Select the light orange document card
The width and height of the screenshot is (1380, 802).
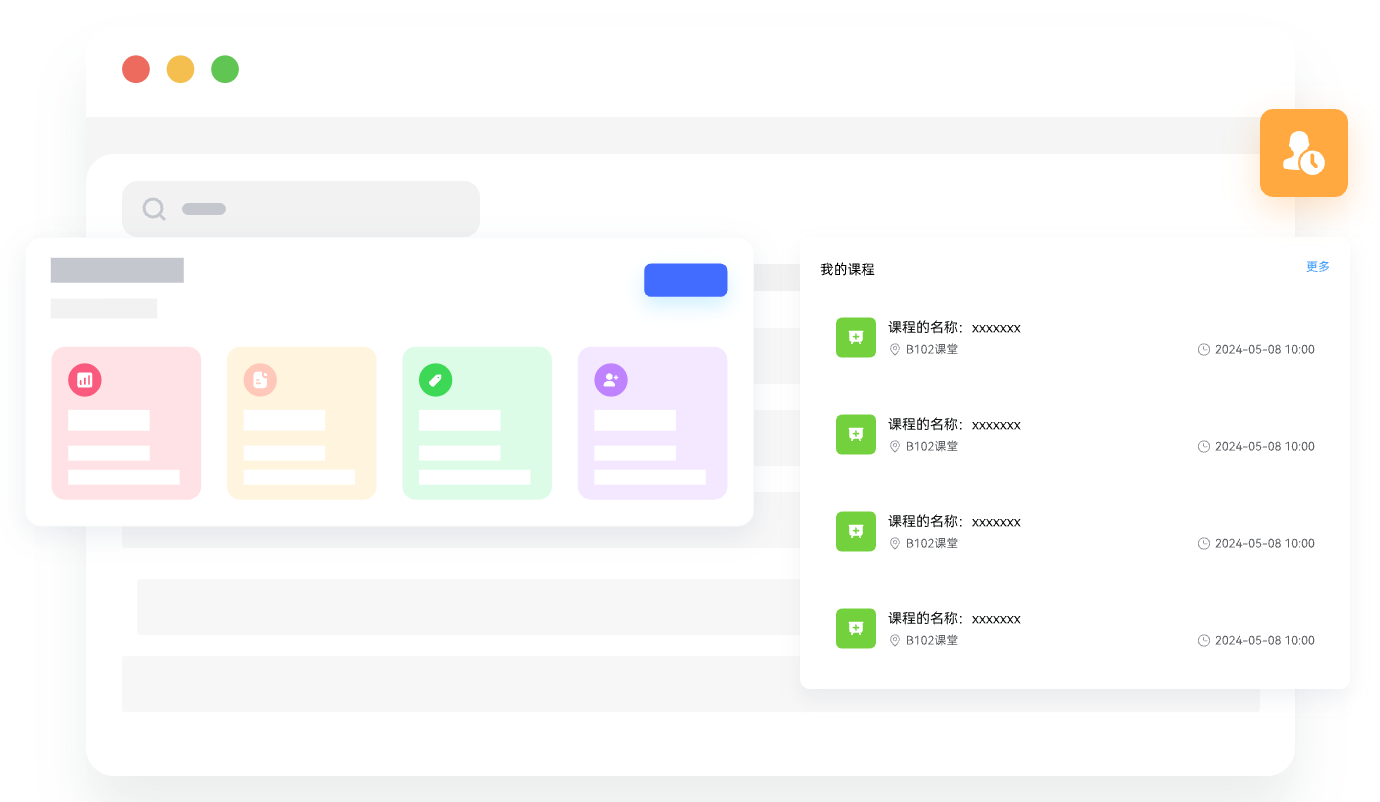pyautogui.click(x=302, y=423)
